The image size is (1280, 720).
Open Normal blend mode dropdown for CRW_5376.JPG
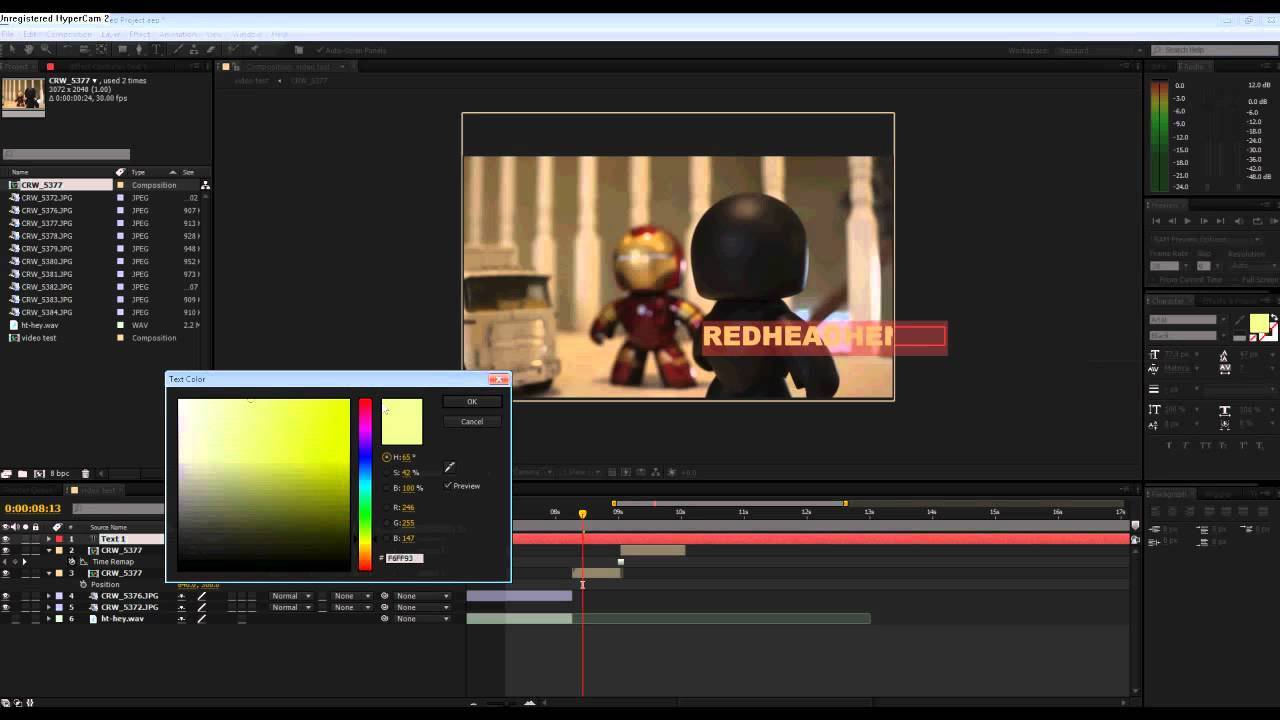(291, 596)
